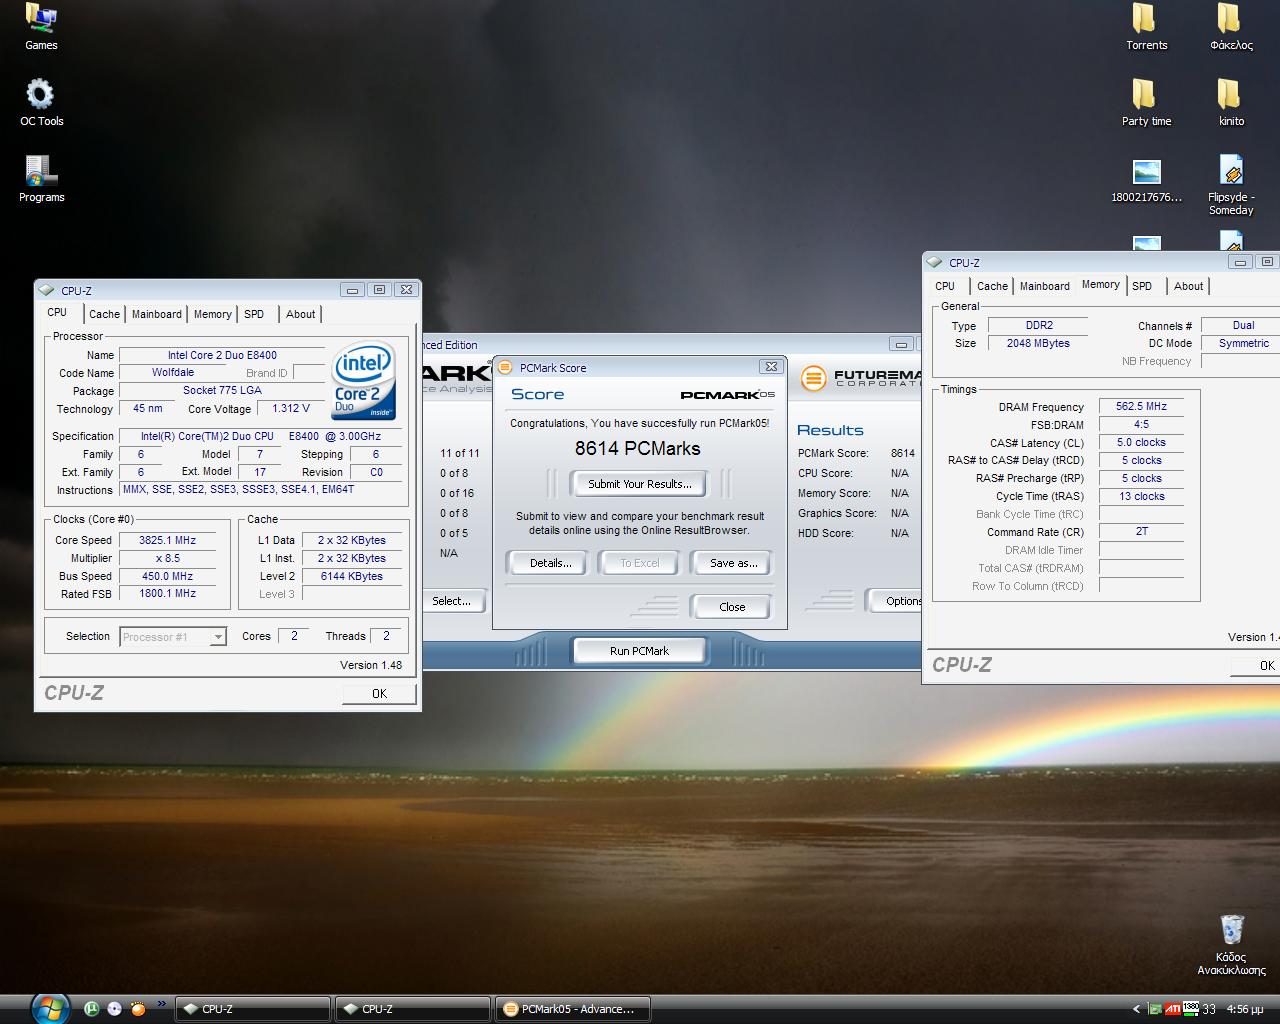The height and width of the screenshot is (1024, 1280).
Task: Select About tab in right CPU-Z
Action: (1188, 286)
